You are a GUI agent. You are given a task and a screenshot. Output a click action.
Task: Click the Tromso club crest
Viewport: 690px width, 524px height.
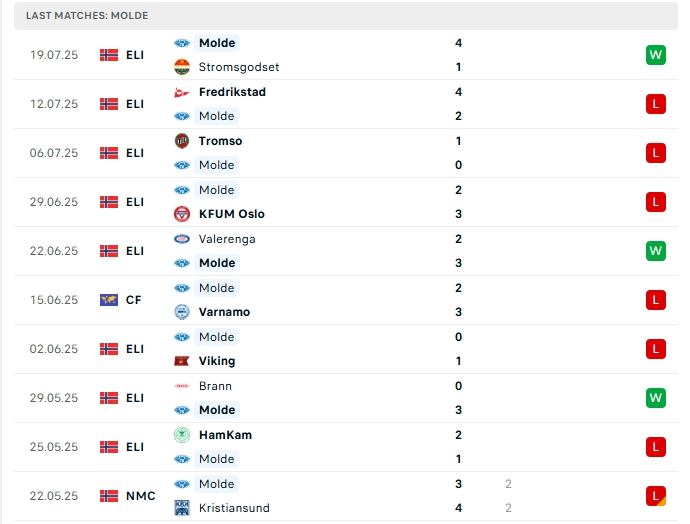click(x=182, y=141)
